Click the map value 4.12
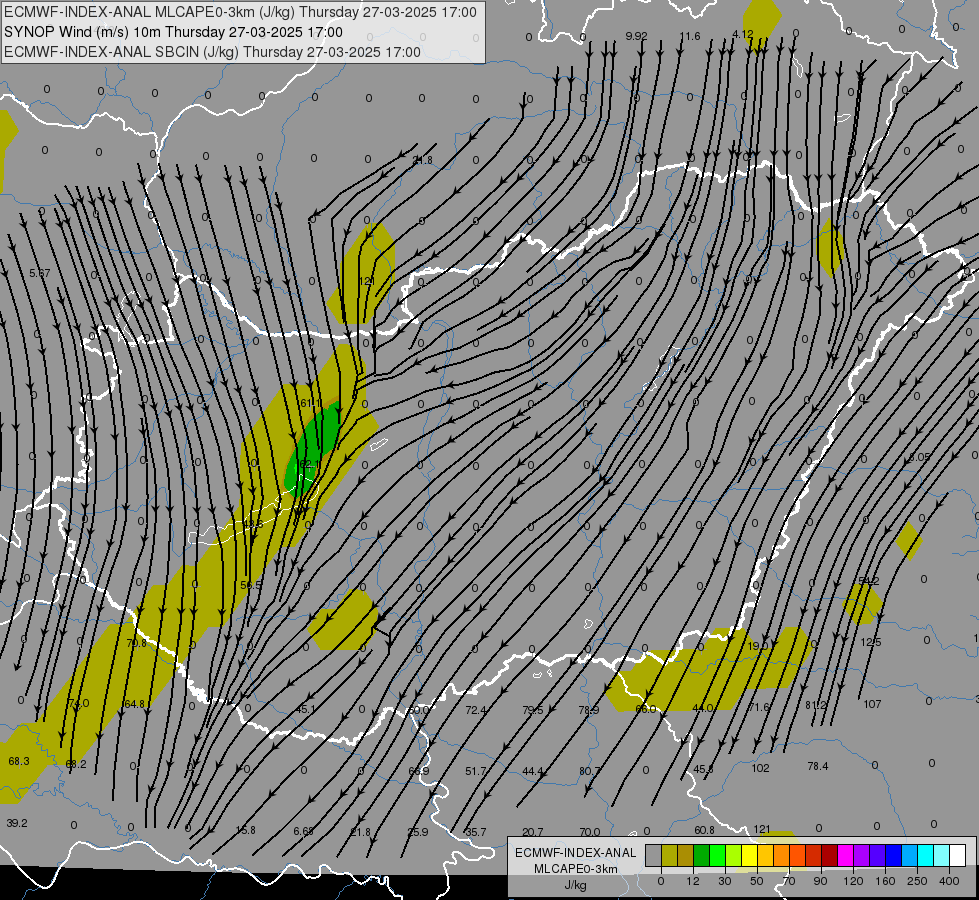The height and width of the screenshot is (900, 979). [743, 34]
